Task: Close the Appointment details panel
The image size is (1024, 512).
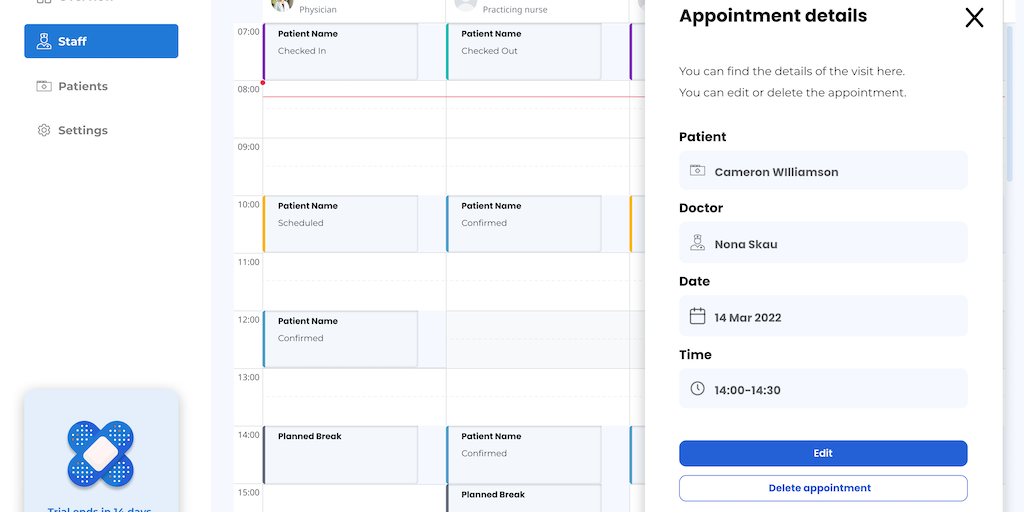Action: [974, 17]
